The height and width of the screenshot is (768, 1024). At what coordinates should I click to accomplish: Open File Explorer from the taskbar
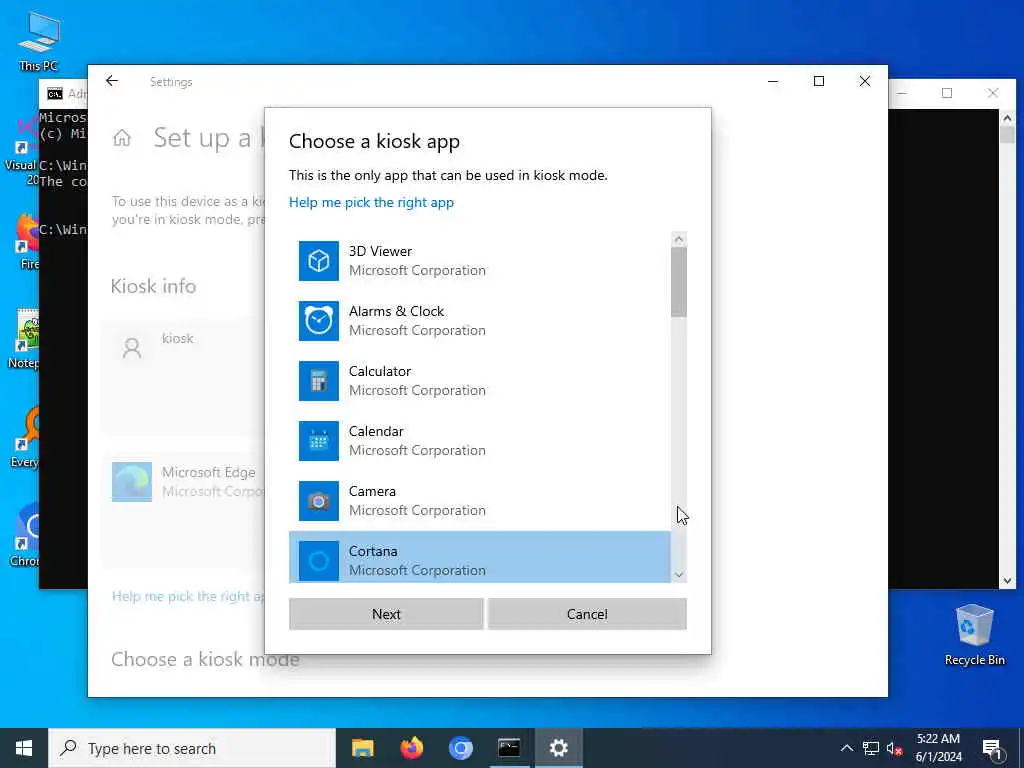click(362, 748)
